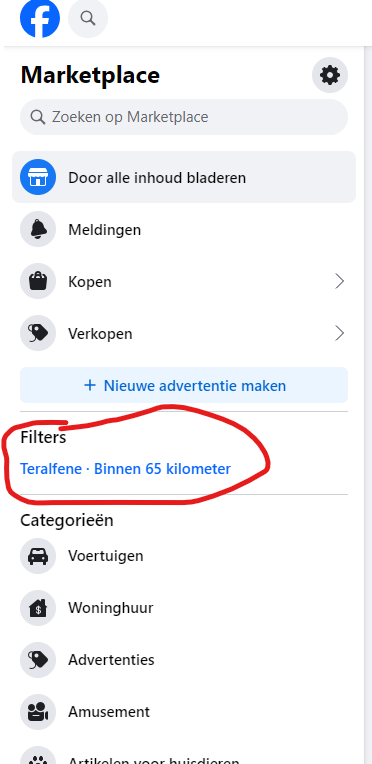Select the car icon for Voertuigen
372x764 pixels.
(x=38, y=555)
